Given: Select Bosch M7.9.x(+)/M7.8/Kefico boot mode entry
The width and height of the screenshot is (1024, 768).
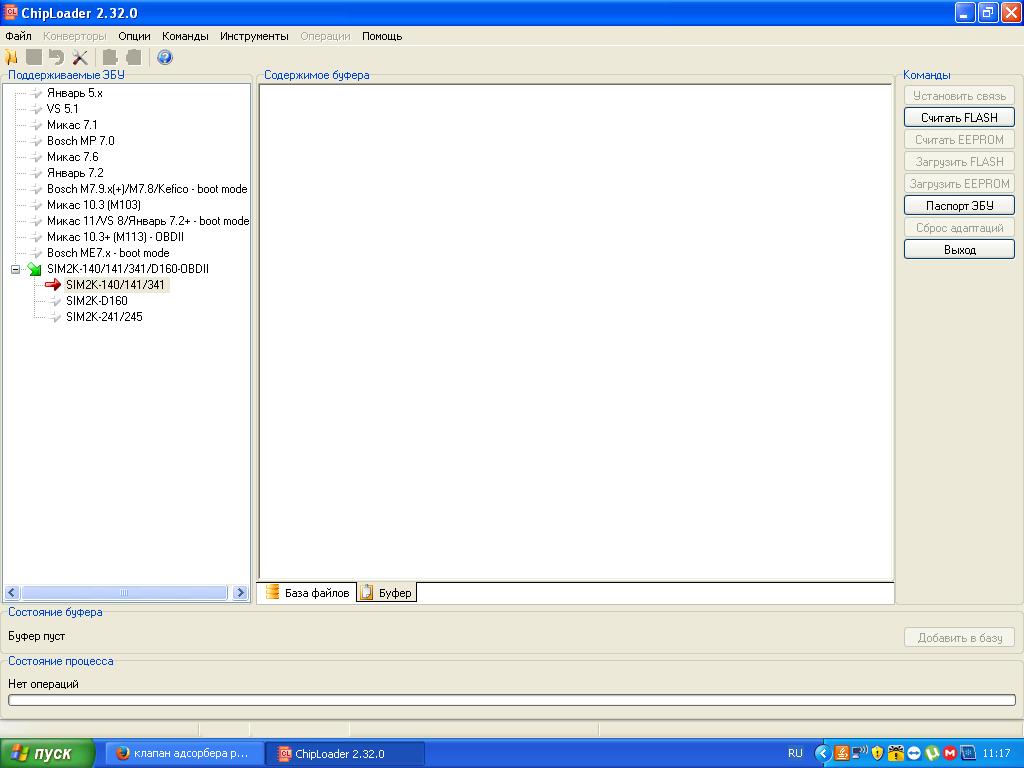Looking at the screenshot, I should click(147, 189).
